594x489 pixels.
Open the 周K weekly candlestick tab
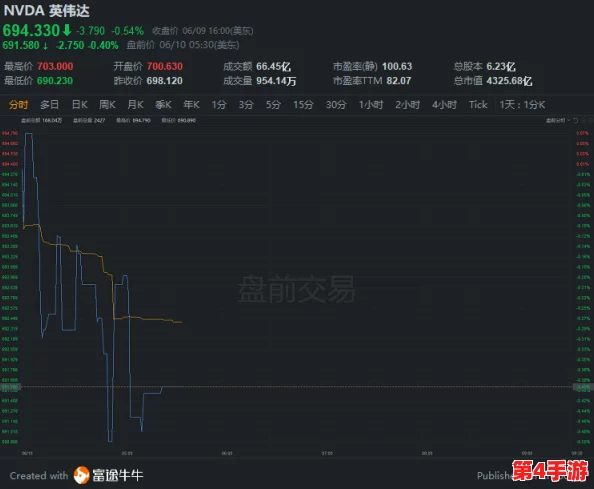107,105
